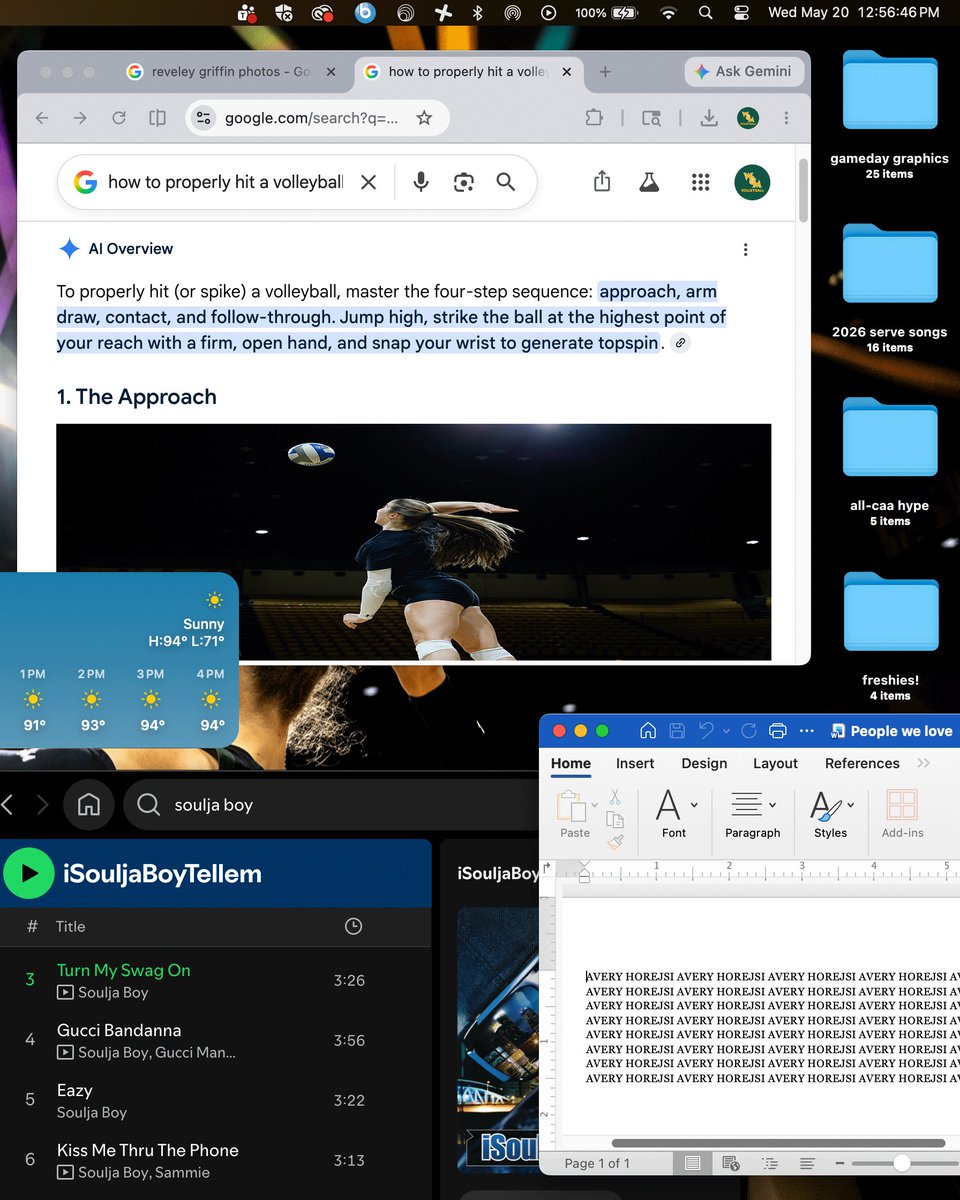
Task: Open Search Labs flask icon
Action: click(x=650, y=182)
